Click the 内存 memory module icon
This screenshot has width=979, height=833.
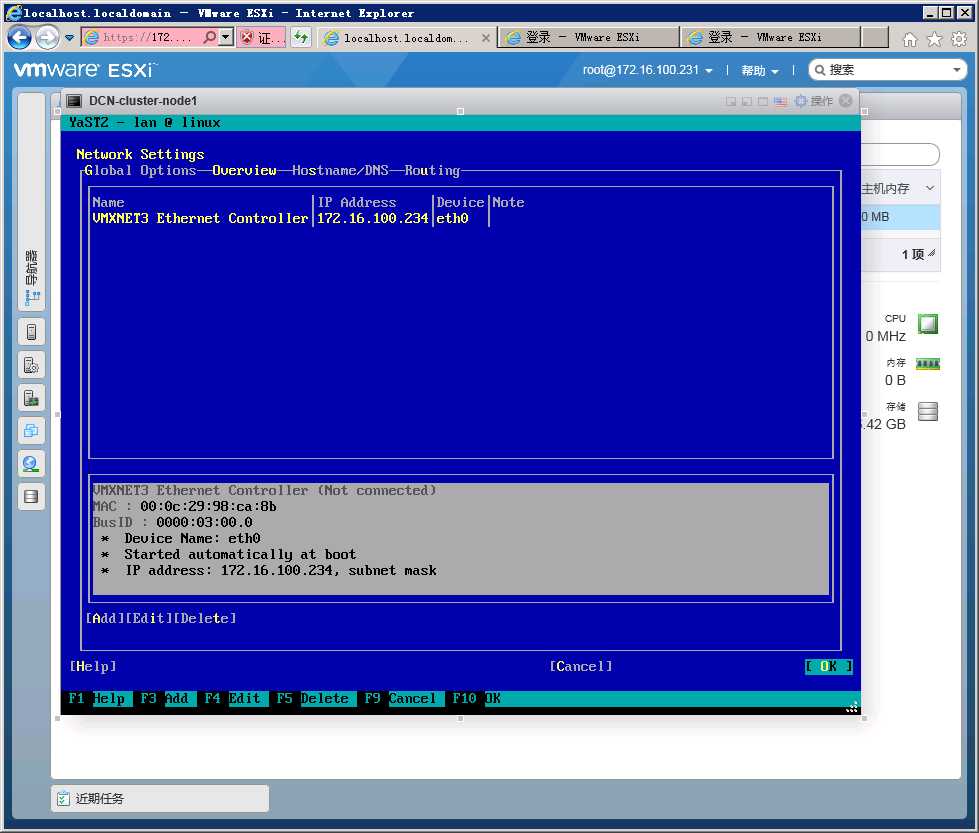(x=928, y=364)
